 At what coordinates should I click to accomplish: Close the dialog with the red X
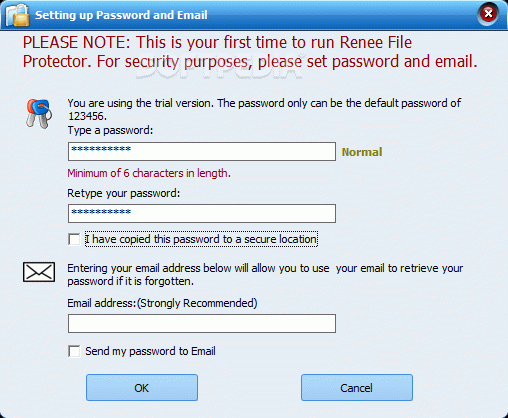pyautogui.click(x=488, y=14)
